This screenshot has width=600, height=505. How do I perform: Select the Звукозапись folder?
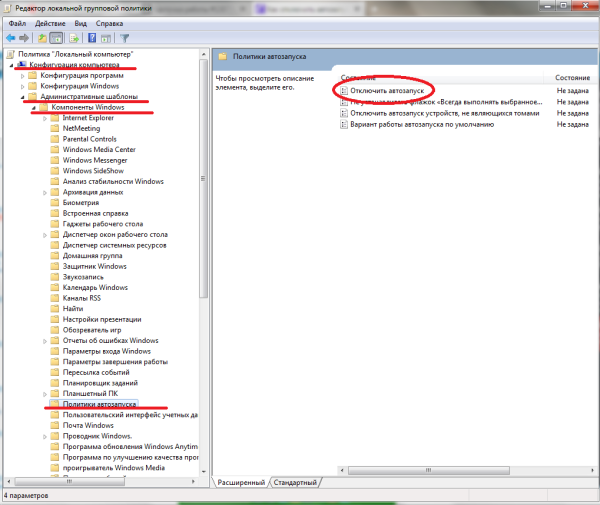pyautogui.click(x=83, y=277)
